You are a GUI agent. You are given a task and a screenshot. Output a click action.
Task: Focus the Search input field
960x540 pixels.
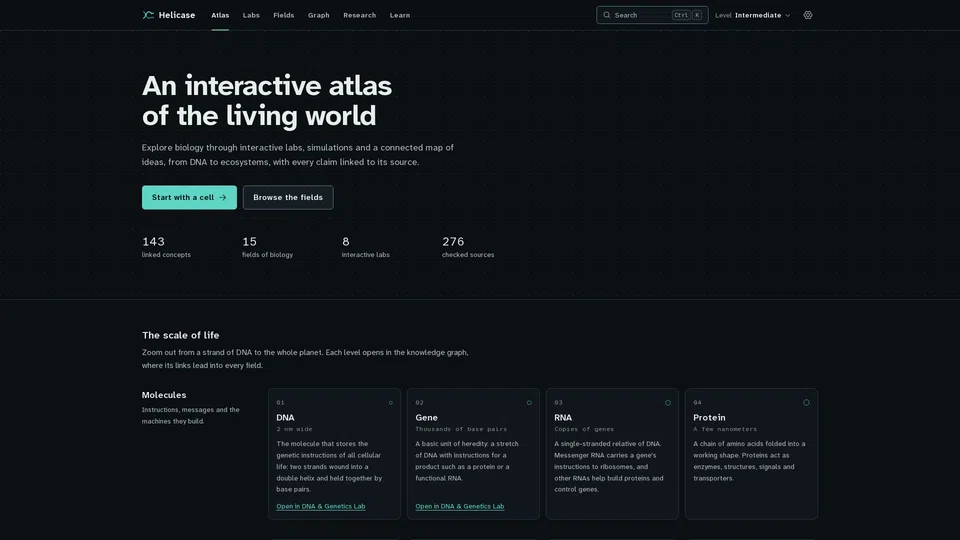pos(652,15)
